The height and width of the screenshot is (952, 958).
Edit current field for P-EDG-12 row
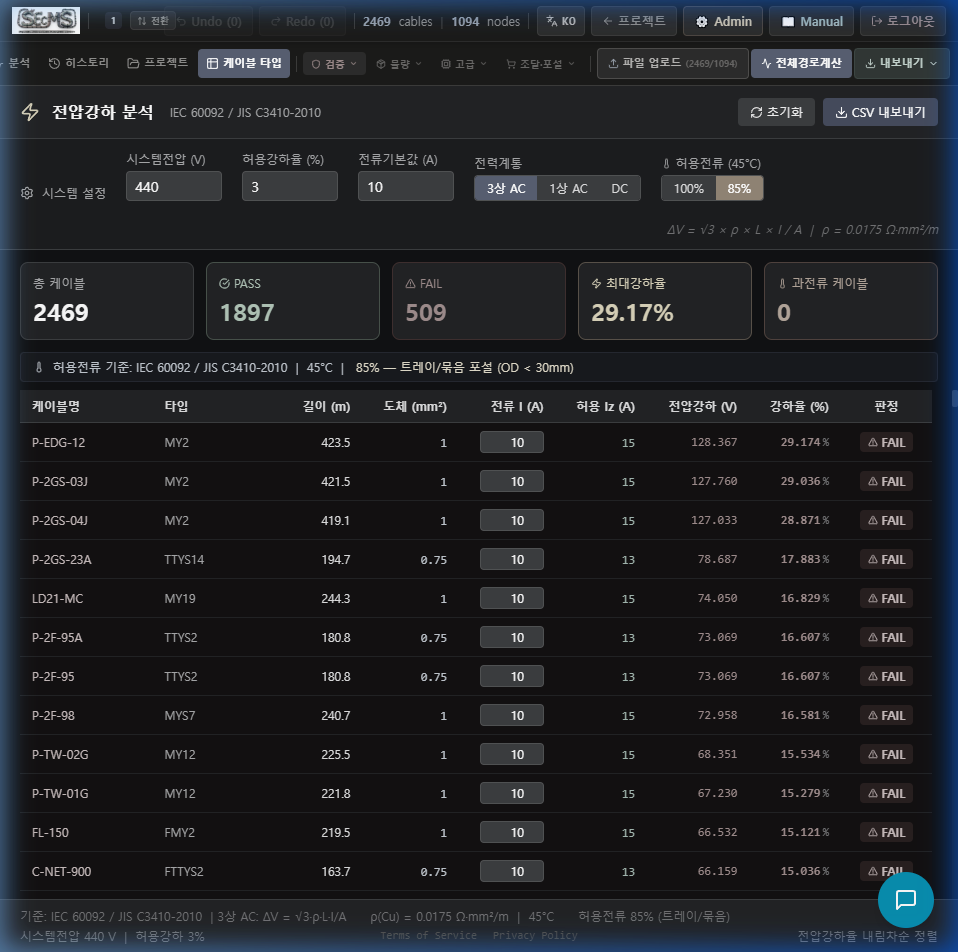point(512,442)
